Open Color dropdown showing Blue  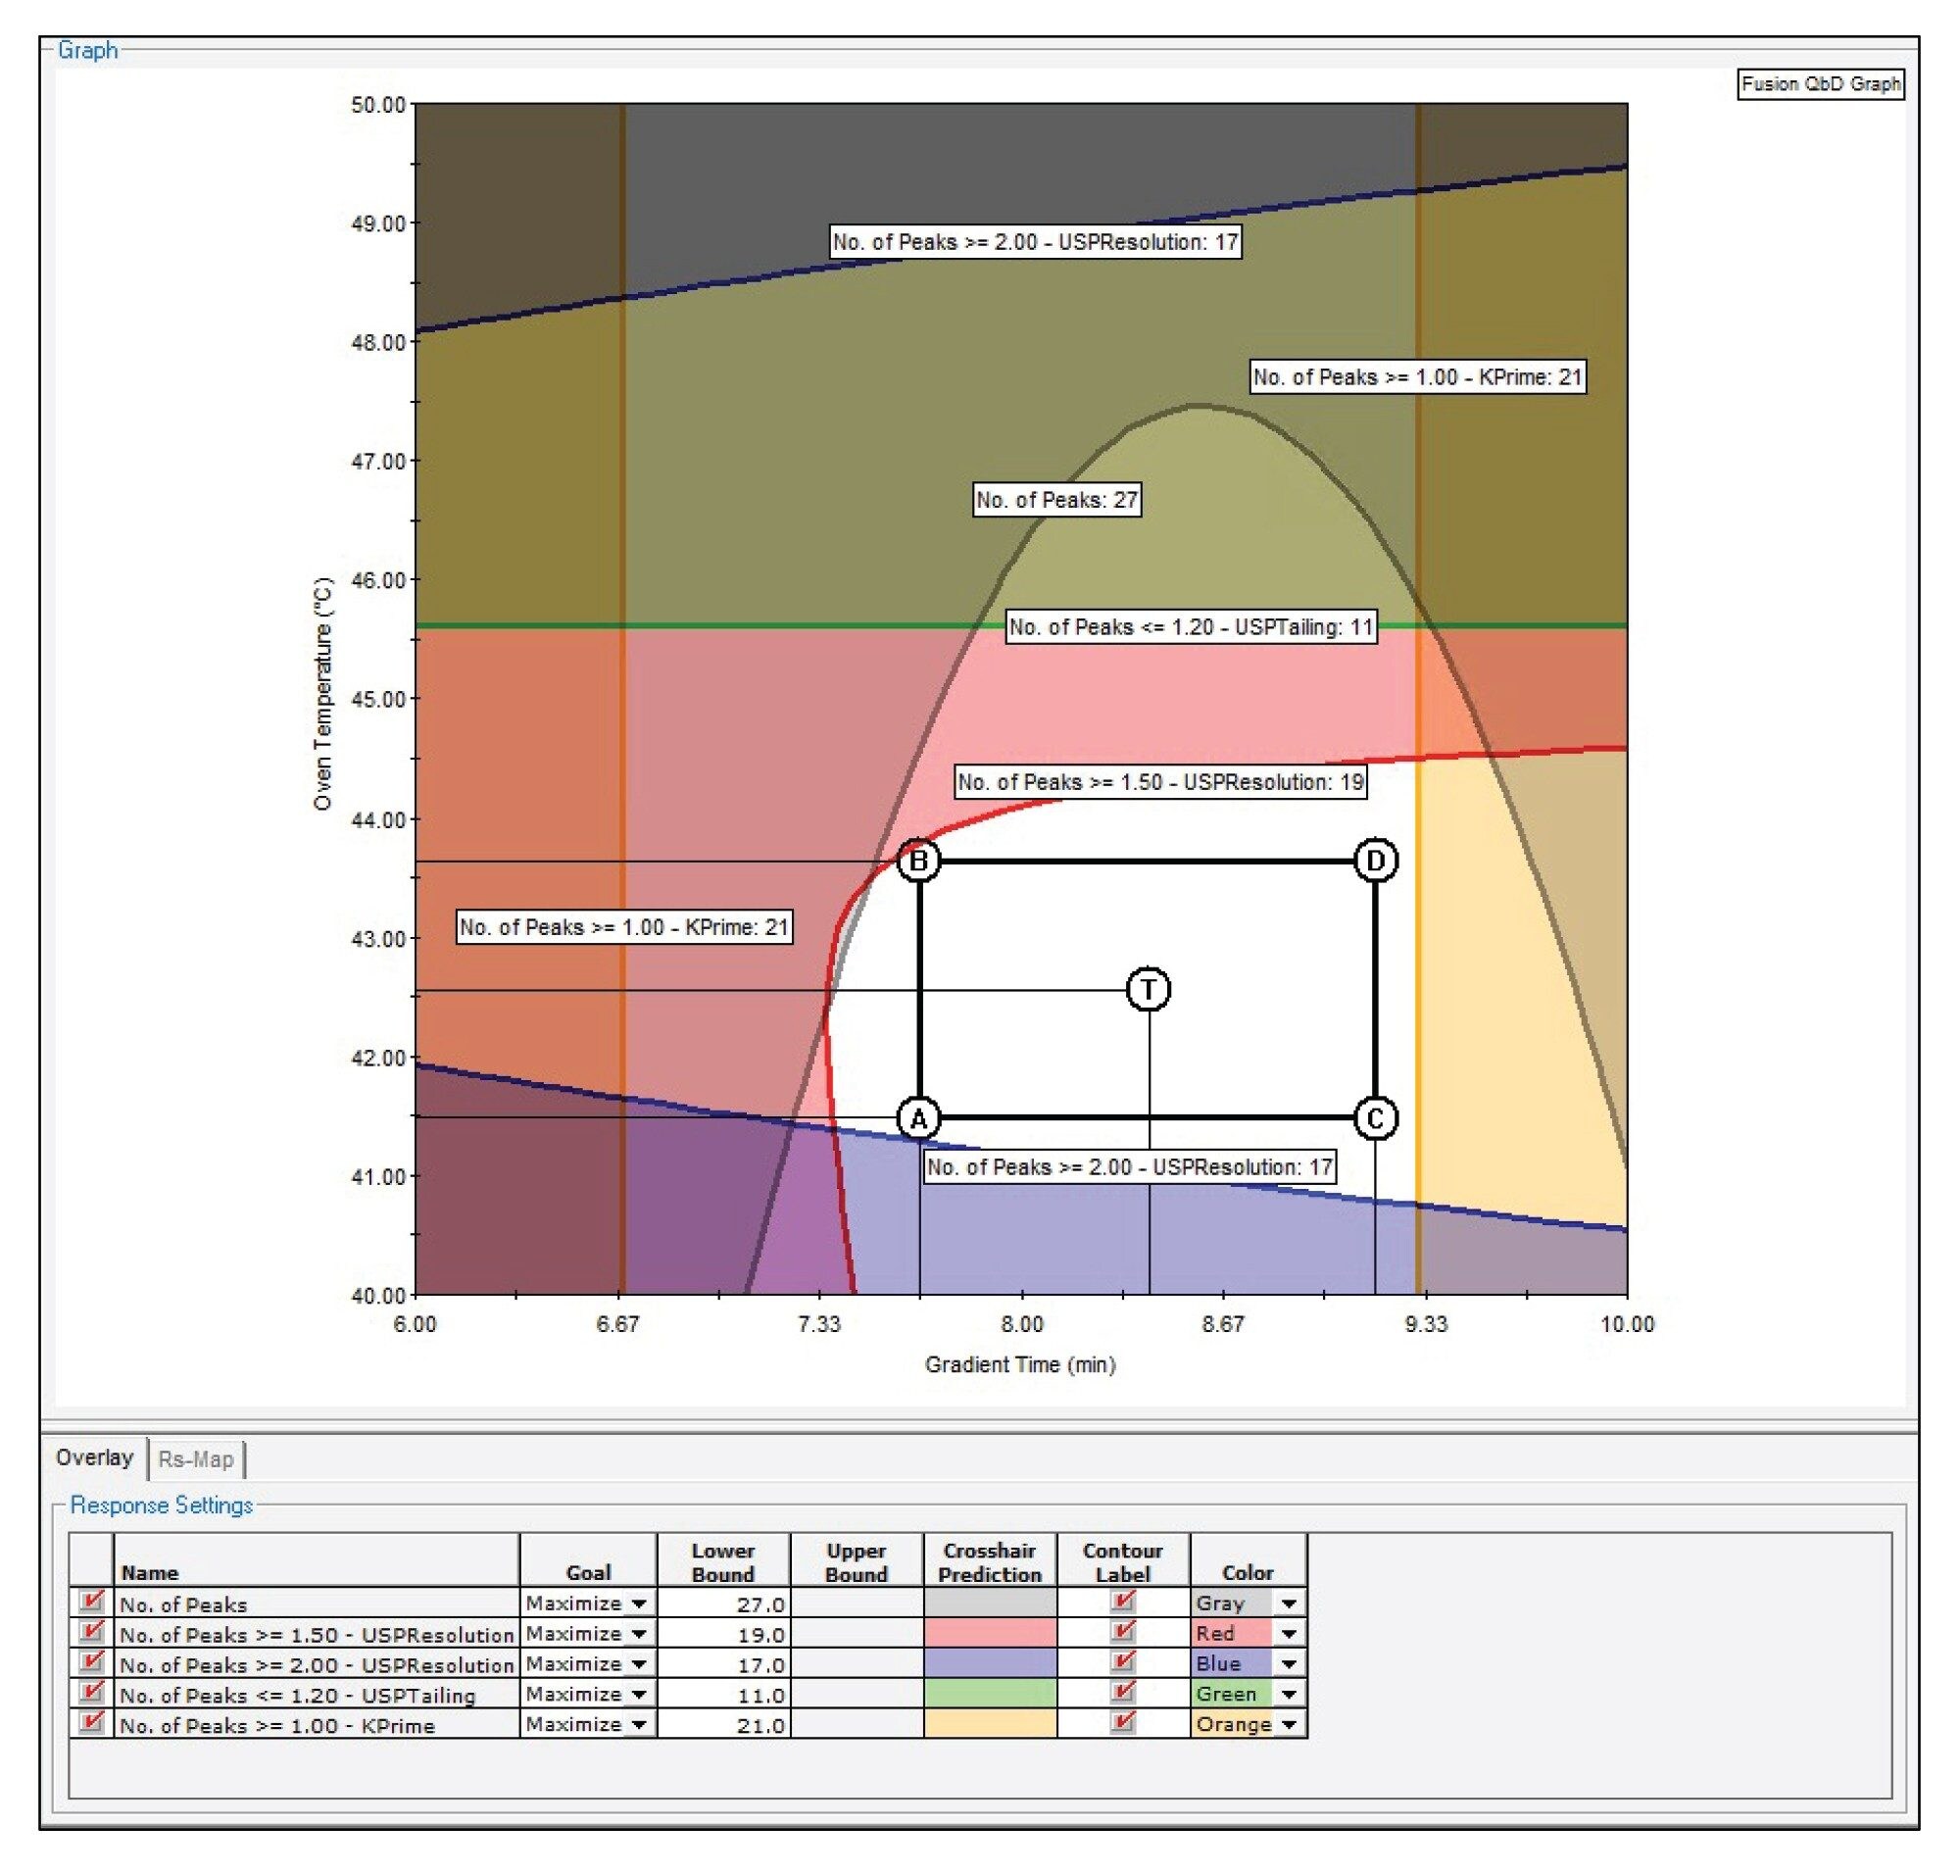pos(1289,1663)
